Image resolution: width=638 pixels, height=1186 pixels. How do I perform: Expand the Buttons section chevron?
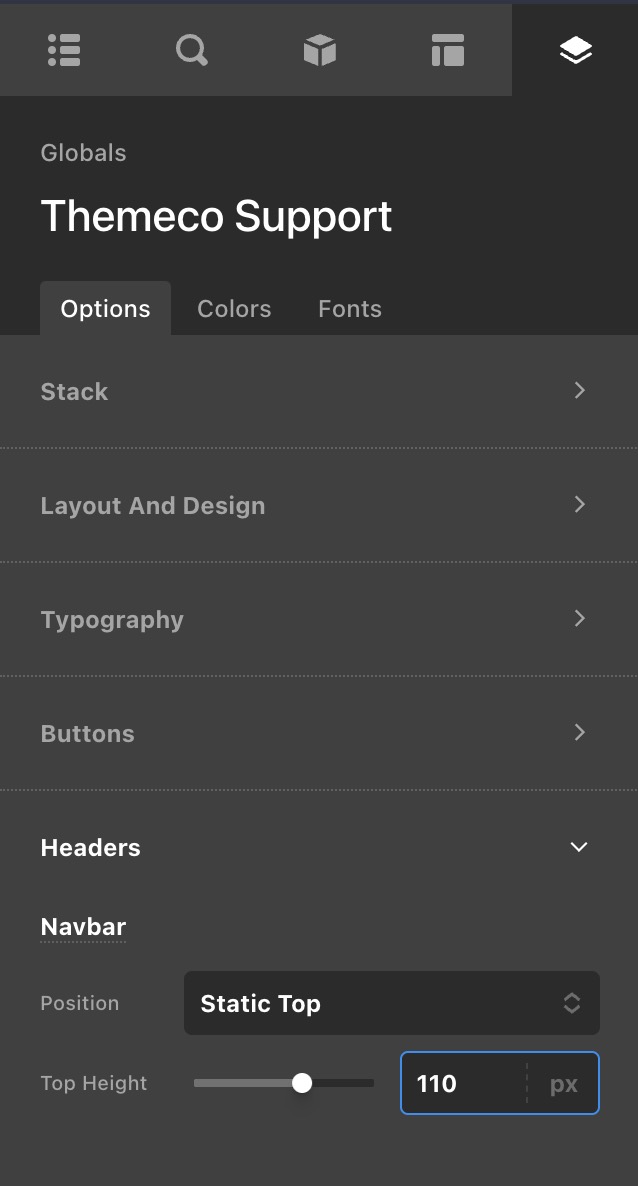(579, 732)
